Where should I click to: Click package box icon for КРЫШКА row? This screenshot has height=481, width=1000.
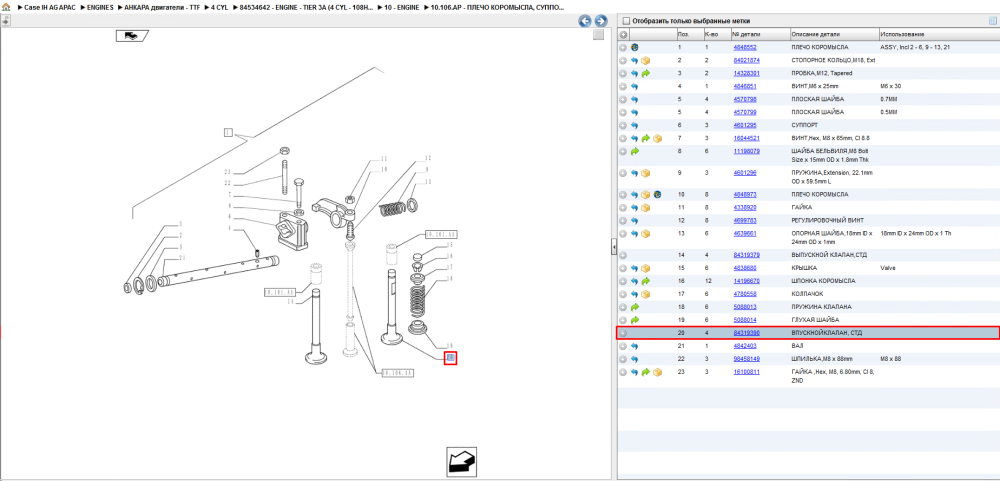[x=645, y=268]
